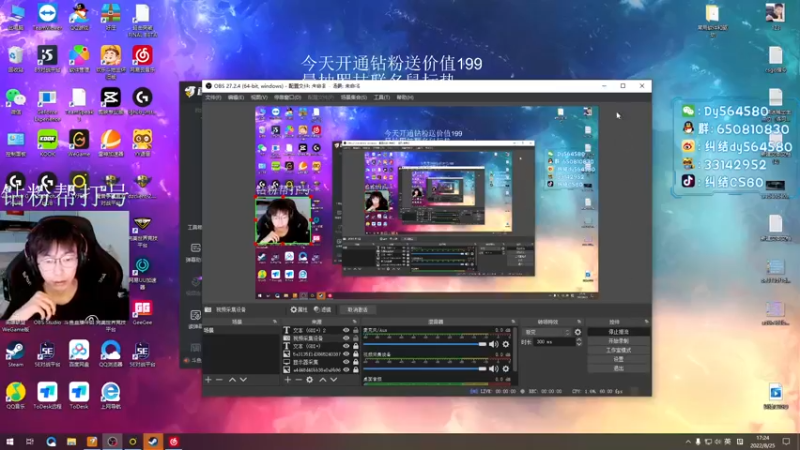
Task: Toggle lock on 视频采集设备 source
Action: click(356, 338)
